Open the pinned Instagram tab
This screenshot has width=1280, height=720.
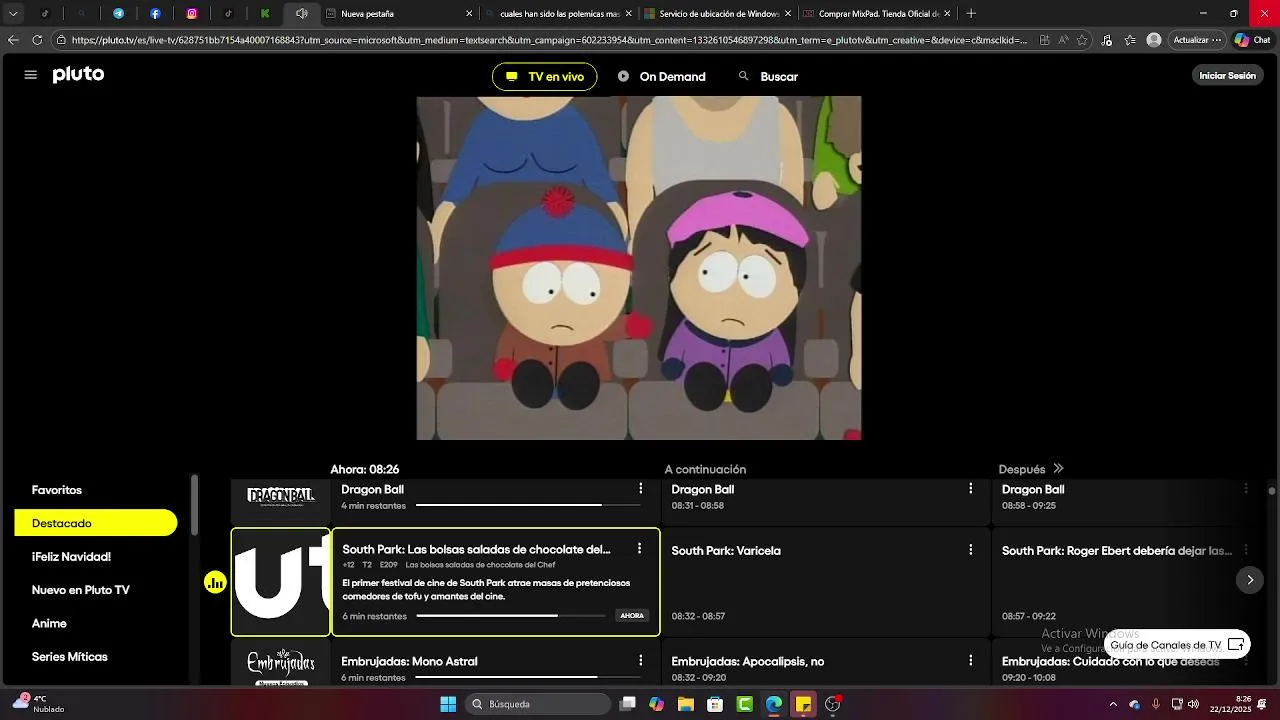pyautogui.click(x=192, y=14)
